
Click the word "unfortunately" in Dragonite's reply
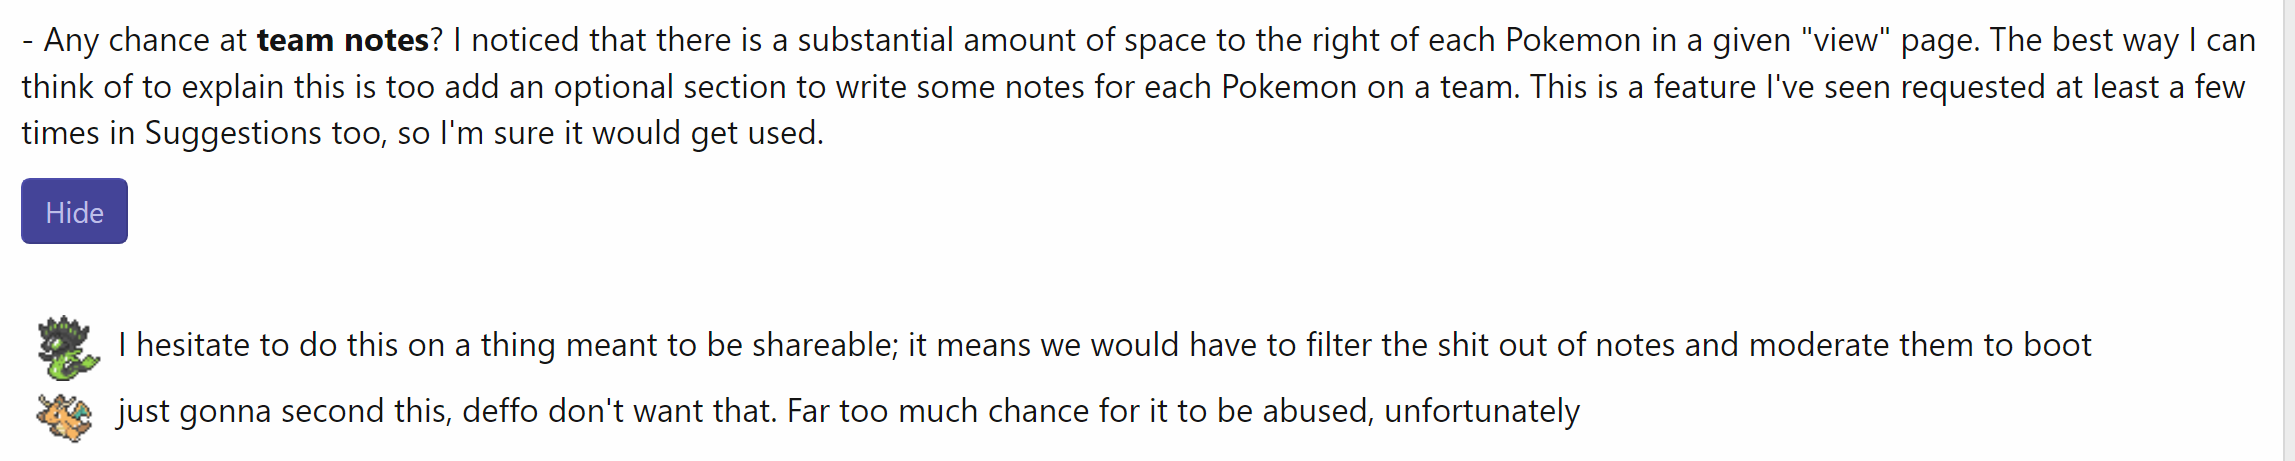click(1482, 411)
